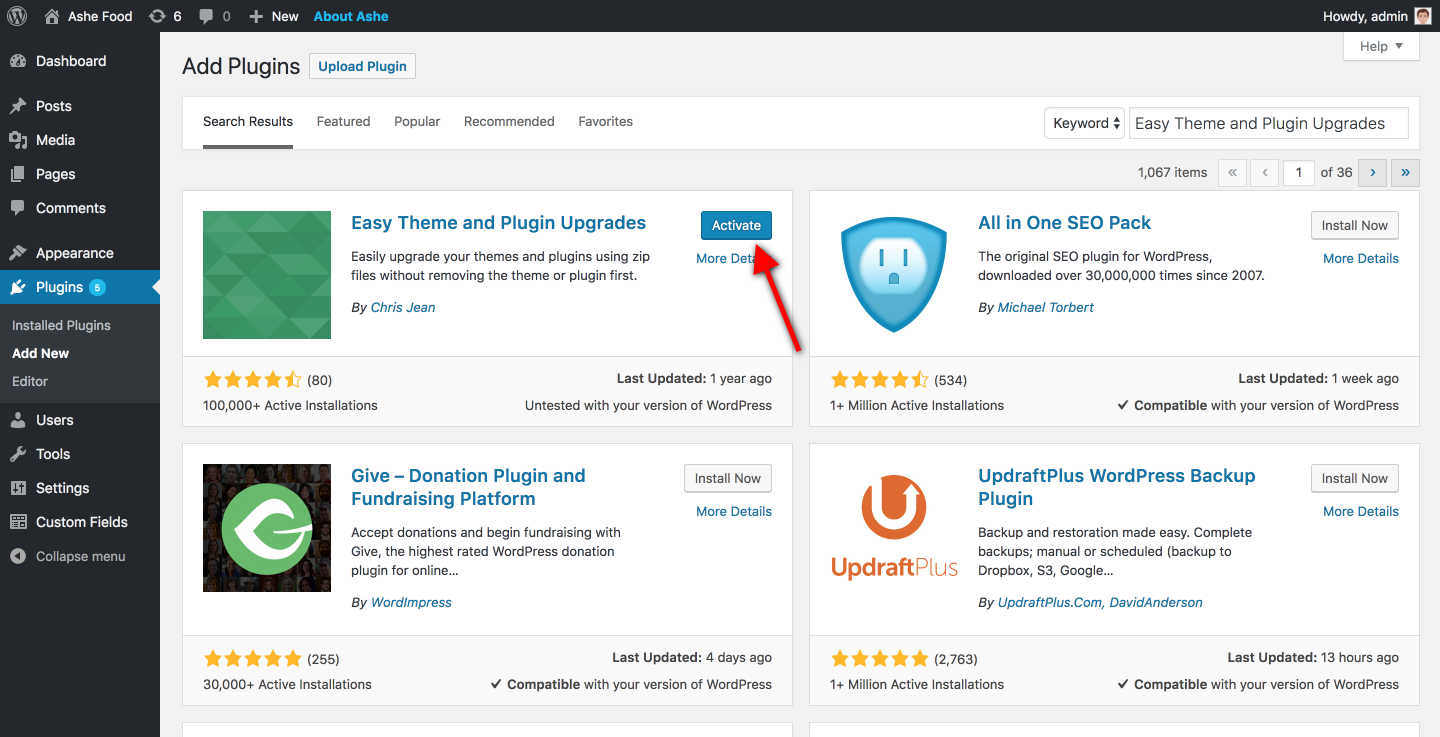Open the Keyword search type dropdown
Screen dimensions: 1440x737
pos(1084,123)
